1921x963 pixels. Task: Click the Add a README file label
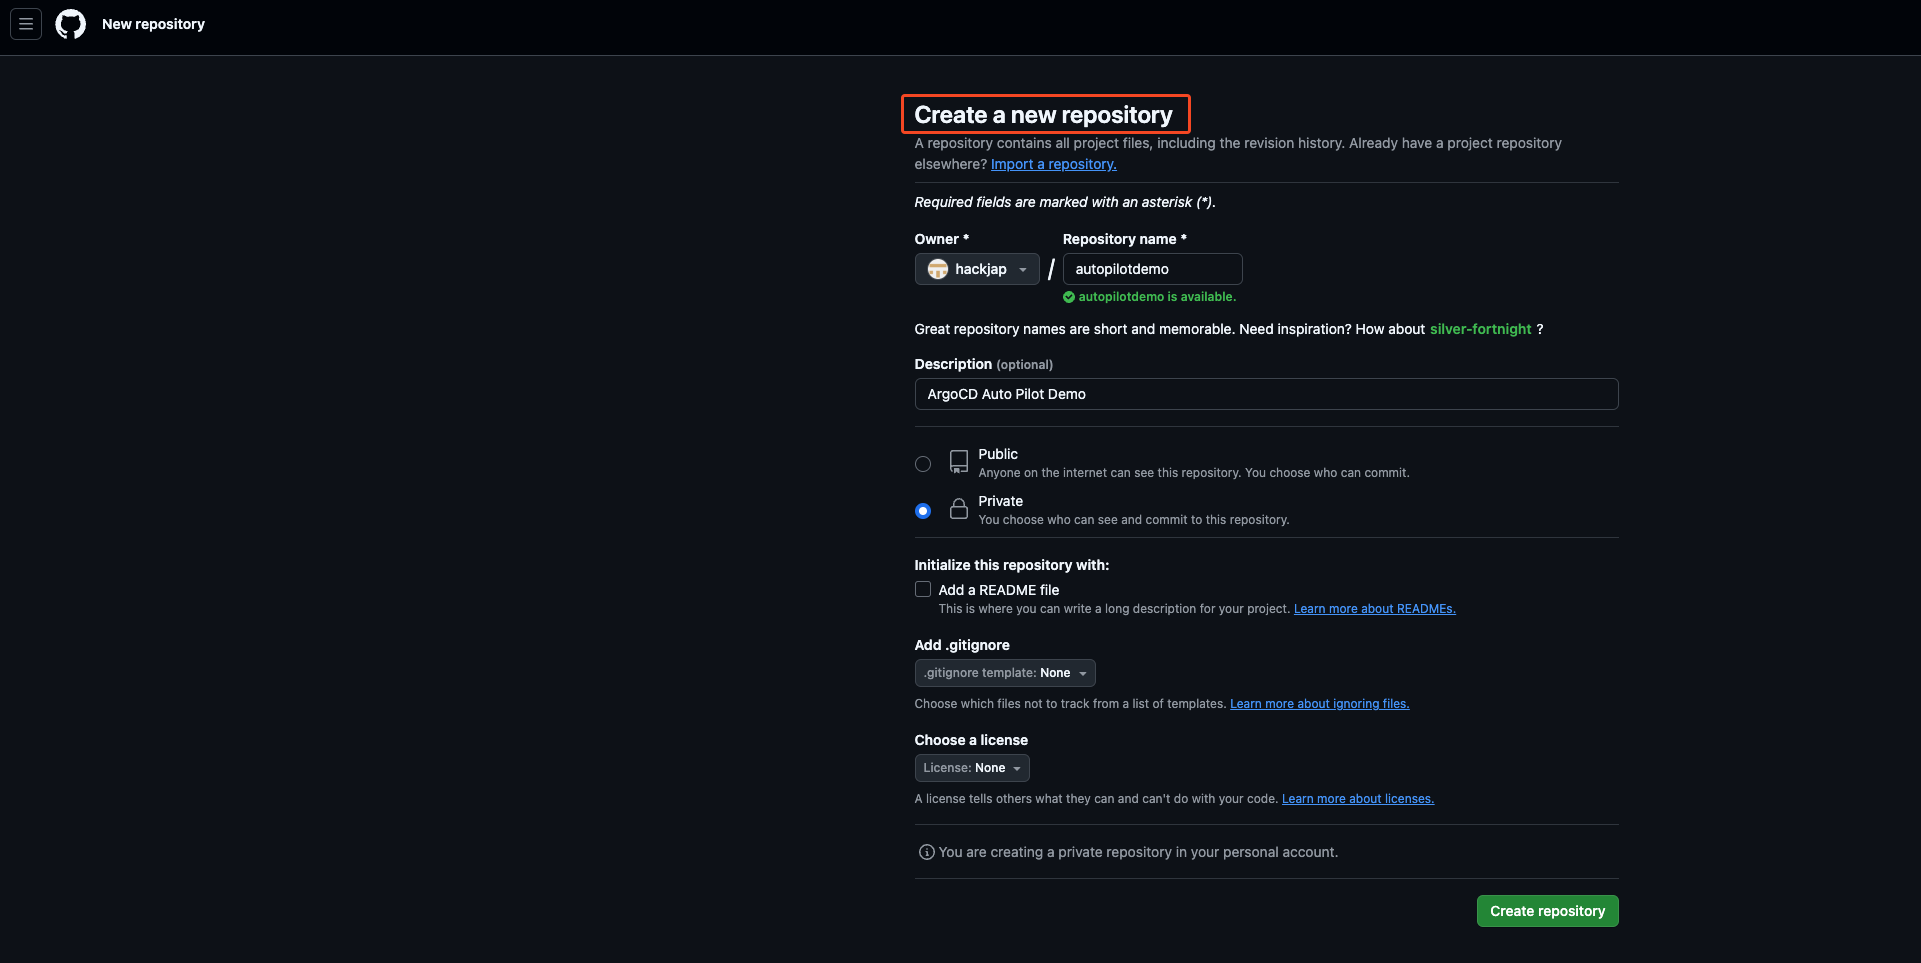pos(998,590)
